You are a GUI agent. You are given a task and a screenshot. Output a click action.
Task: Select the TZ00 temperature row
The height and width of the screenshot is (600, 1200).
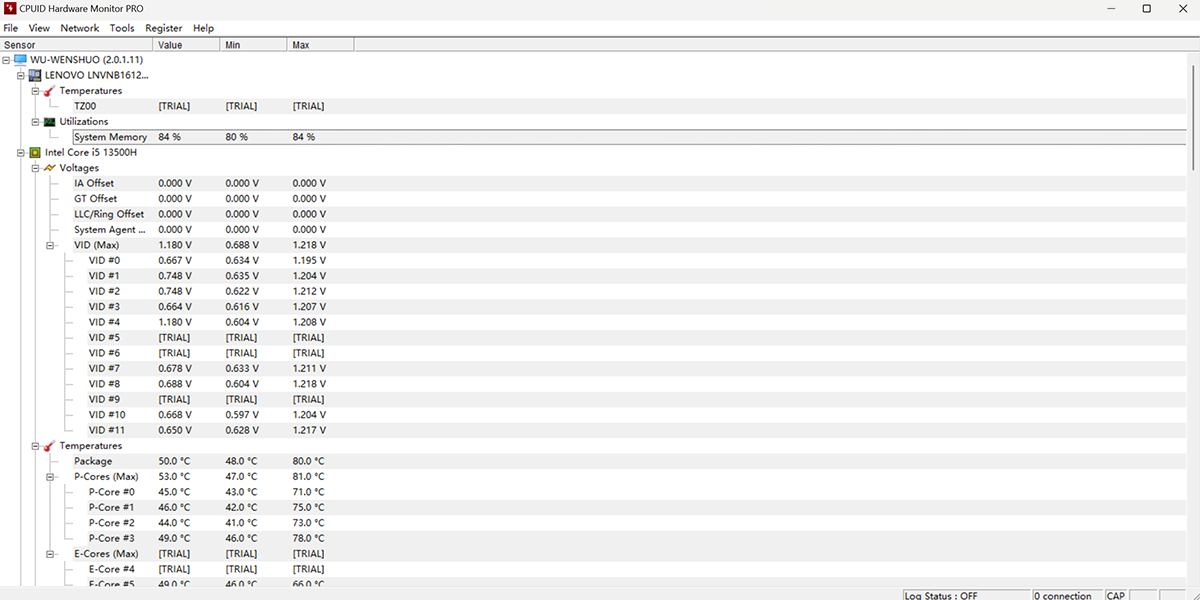tap(630, 106)
